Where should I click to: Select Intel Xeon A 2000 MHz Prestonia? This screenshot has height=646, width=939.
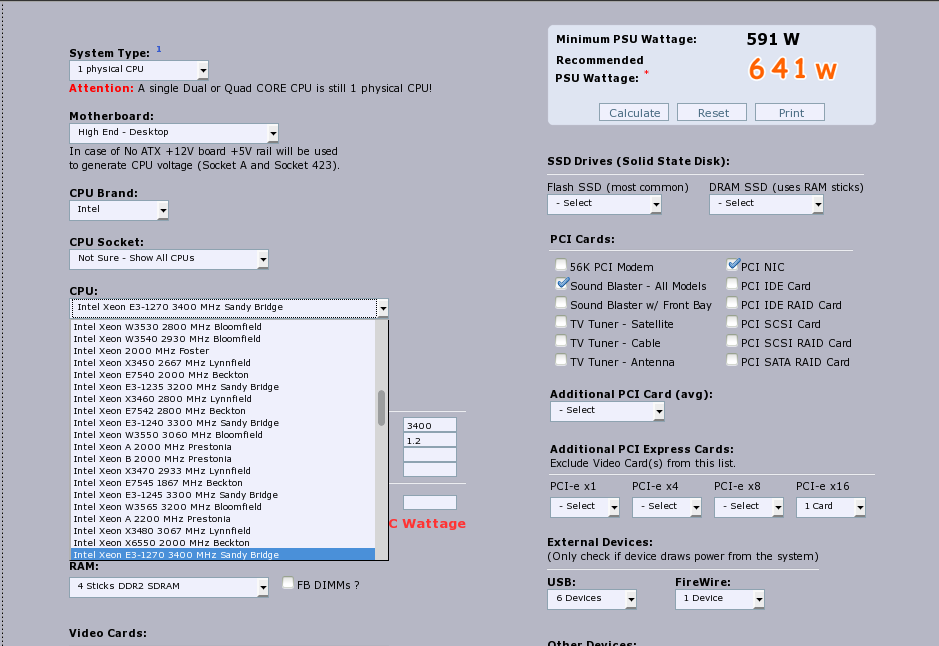click(223, 447)
